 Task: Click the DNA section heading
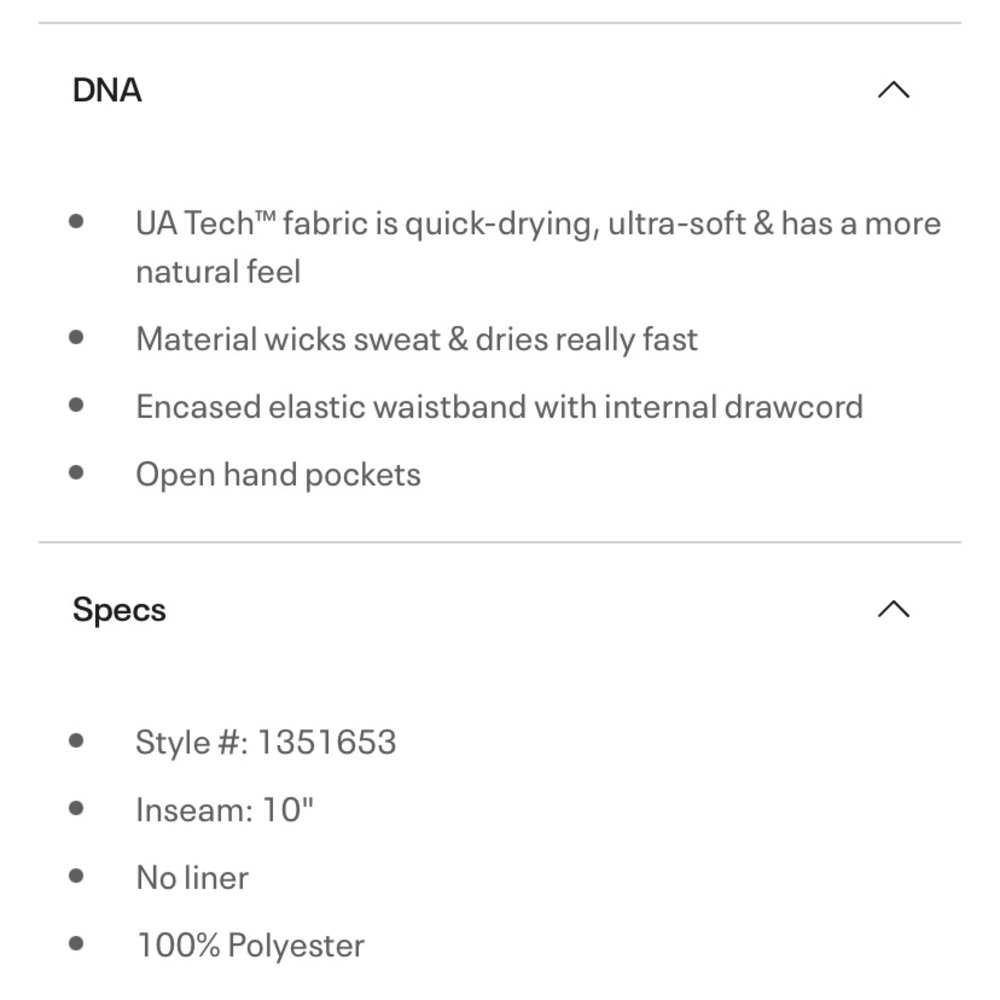click(107, 90)
